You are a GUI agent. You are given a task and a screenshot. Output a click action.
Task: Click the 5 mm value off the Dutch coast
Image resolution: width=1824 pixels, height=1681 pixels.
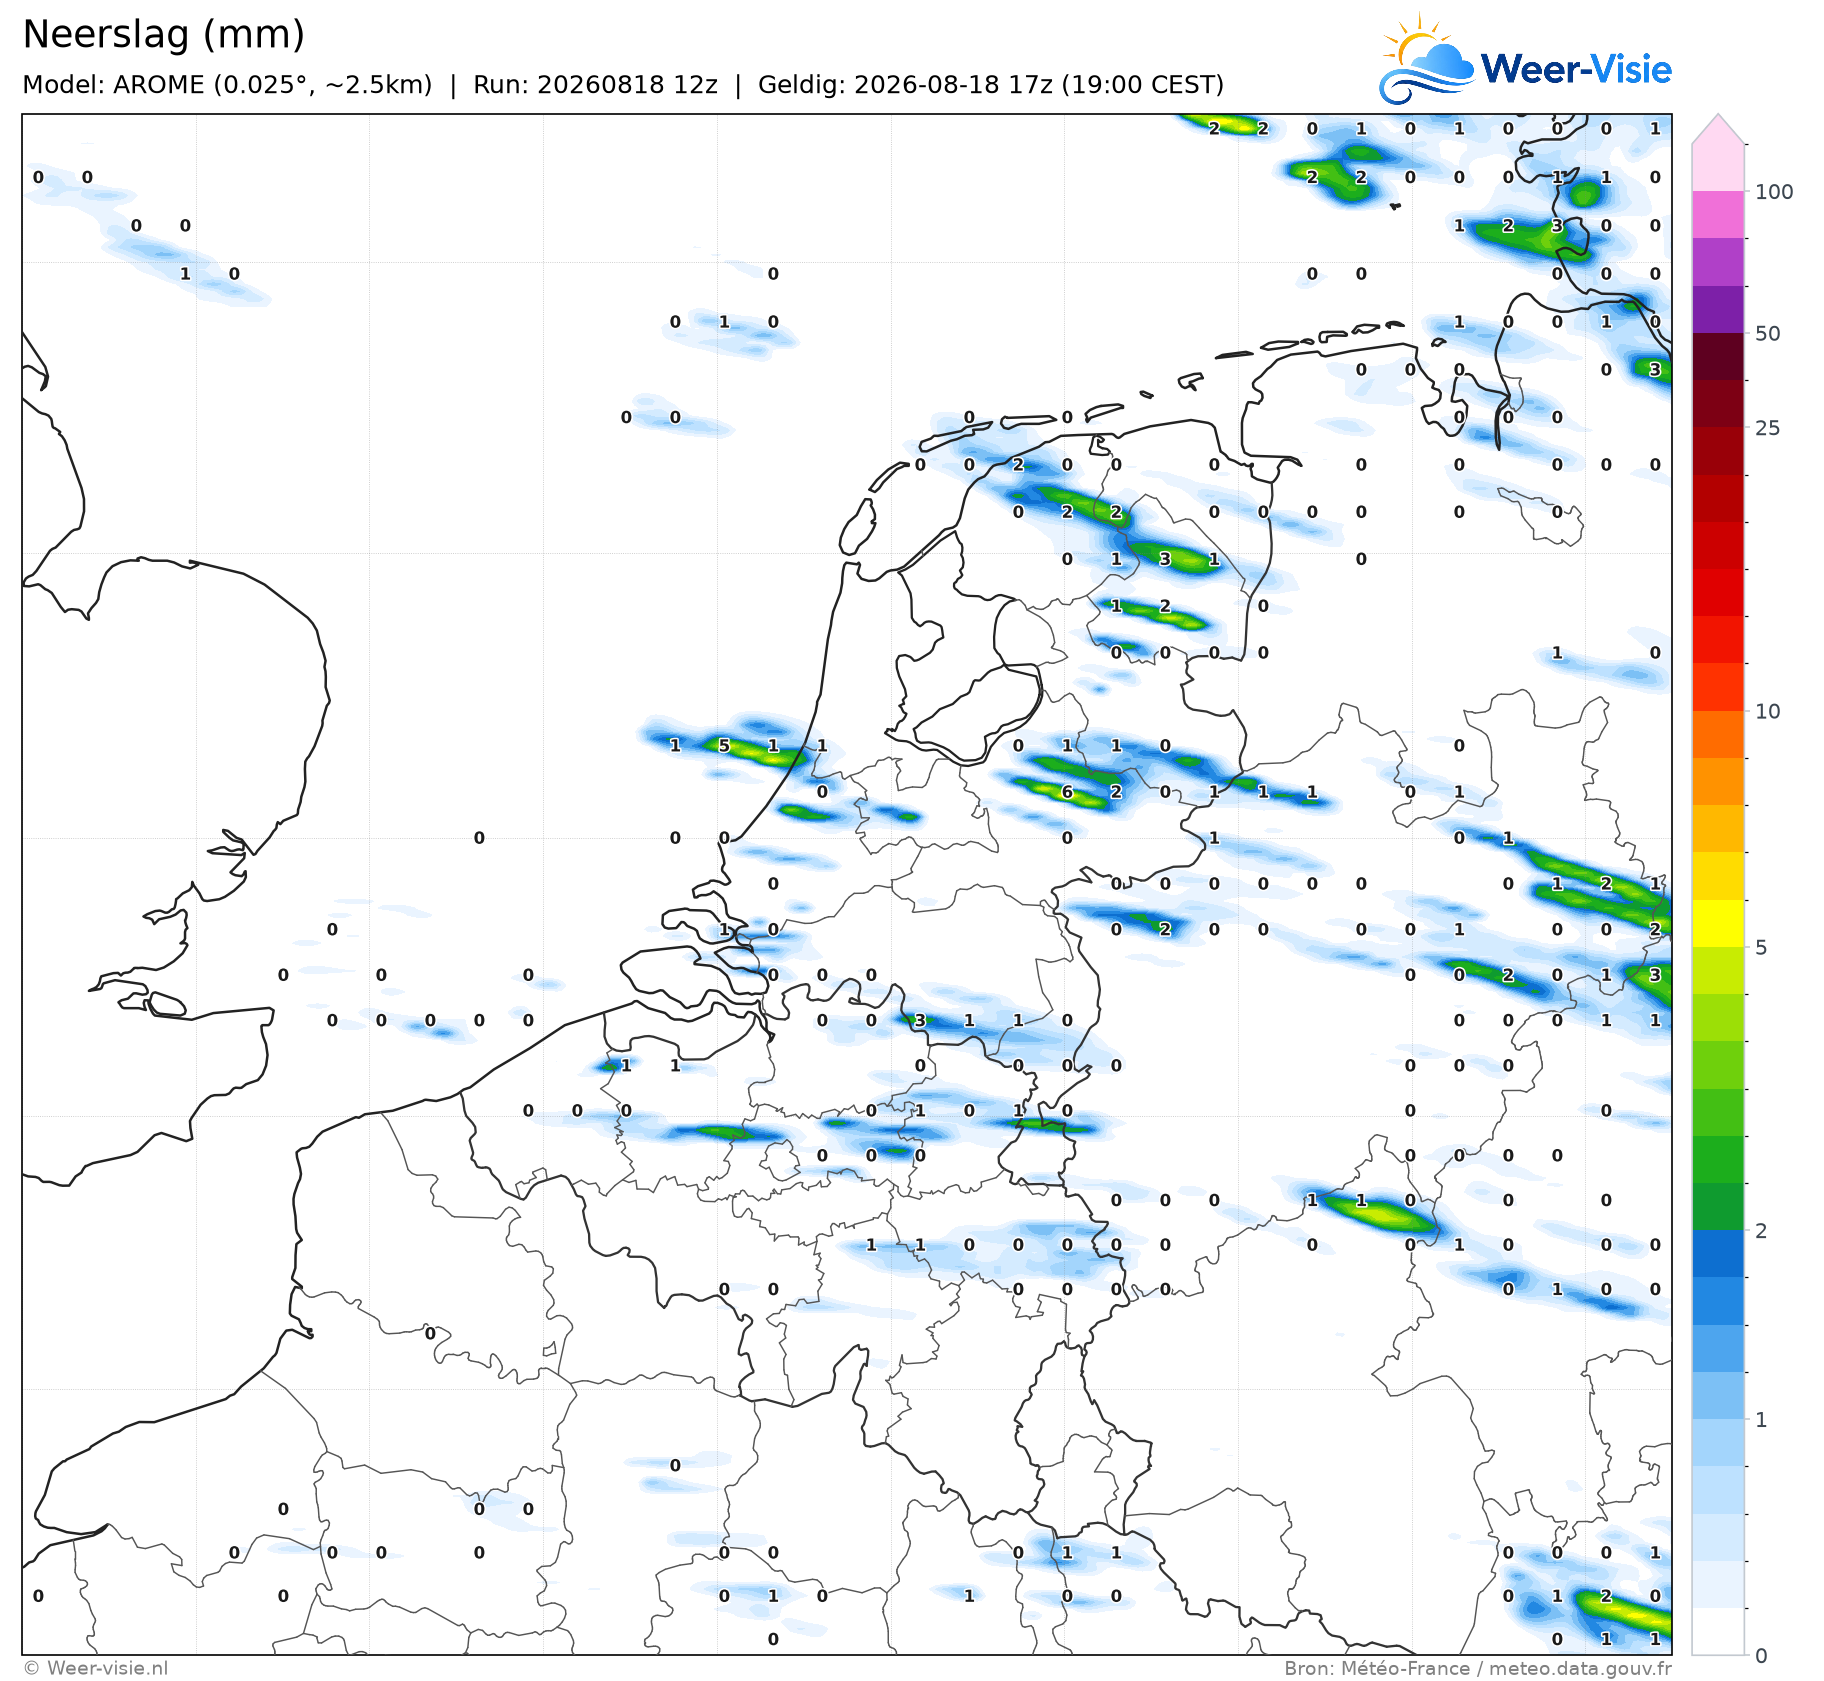[x=724, y=746]
